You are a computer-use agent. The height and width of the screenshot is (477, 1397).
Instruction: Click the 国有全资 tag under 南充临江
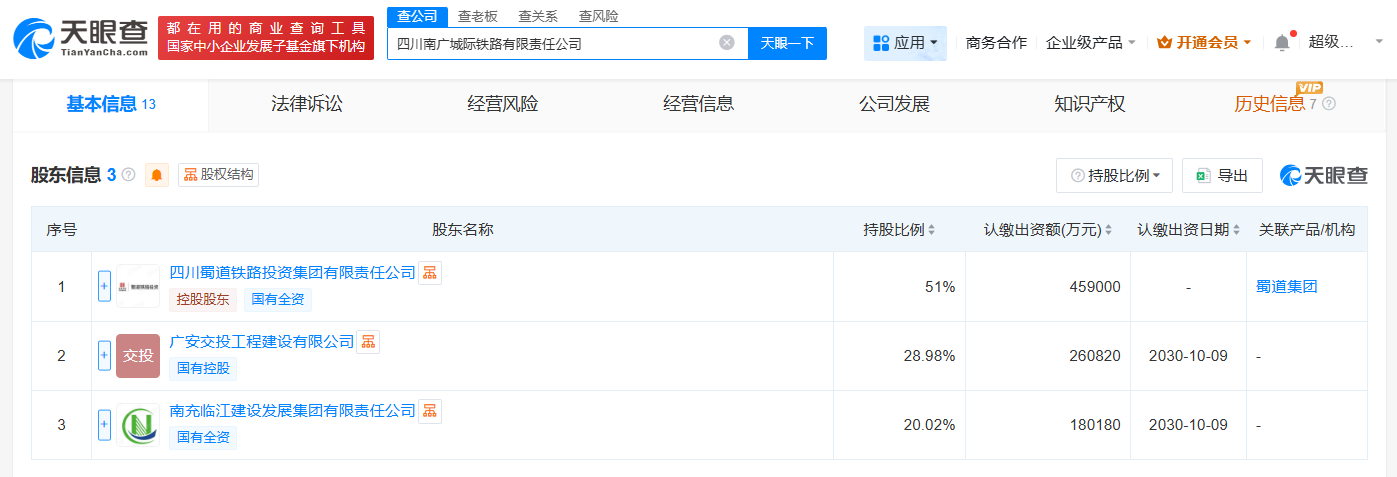(x=203, y=437)
